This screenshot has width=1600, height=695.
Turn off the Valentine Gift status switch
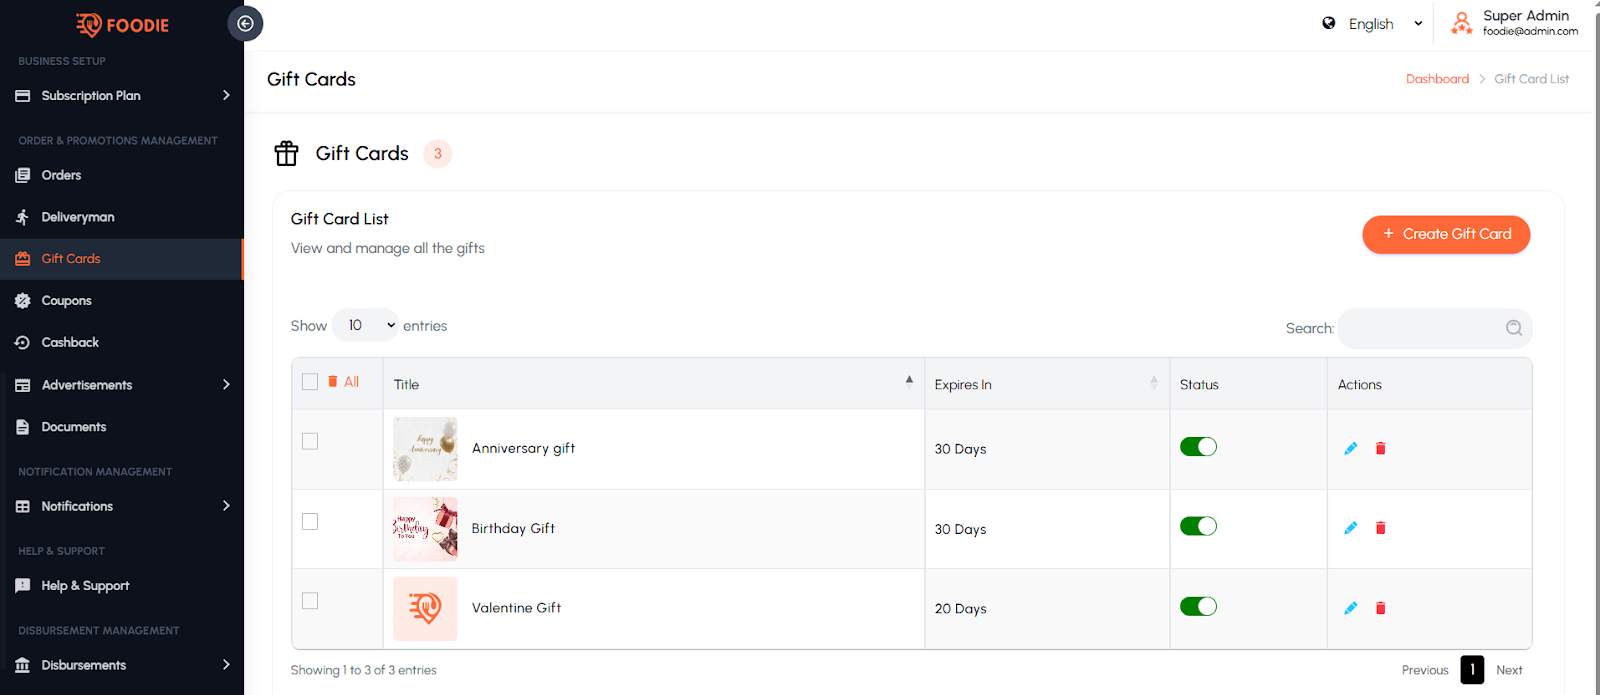point(1198,607)
